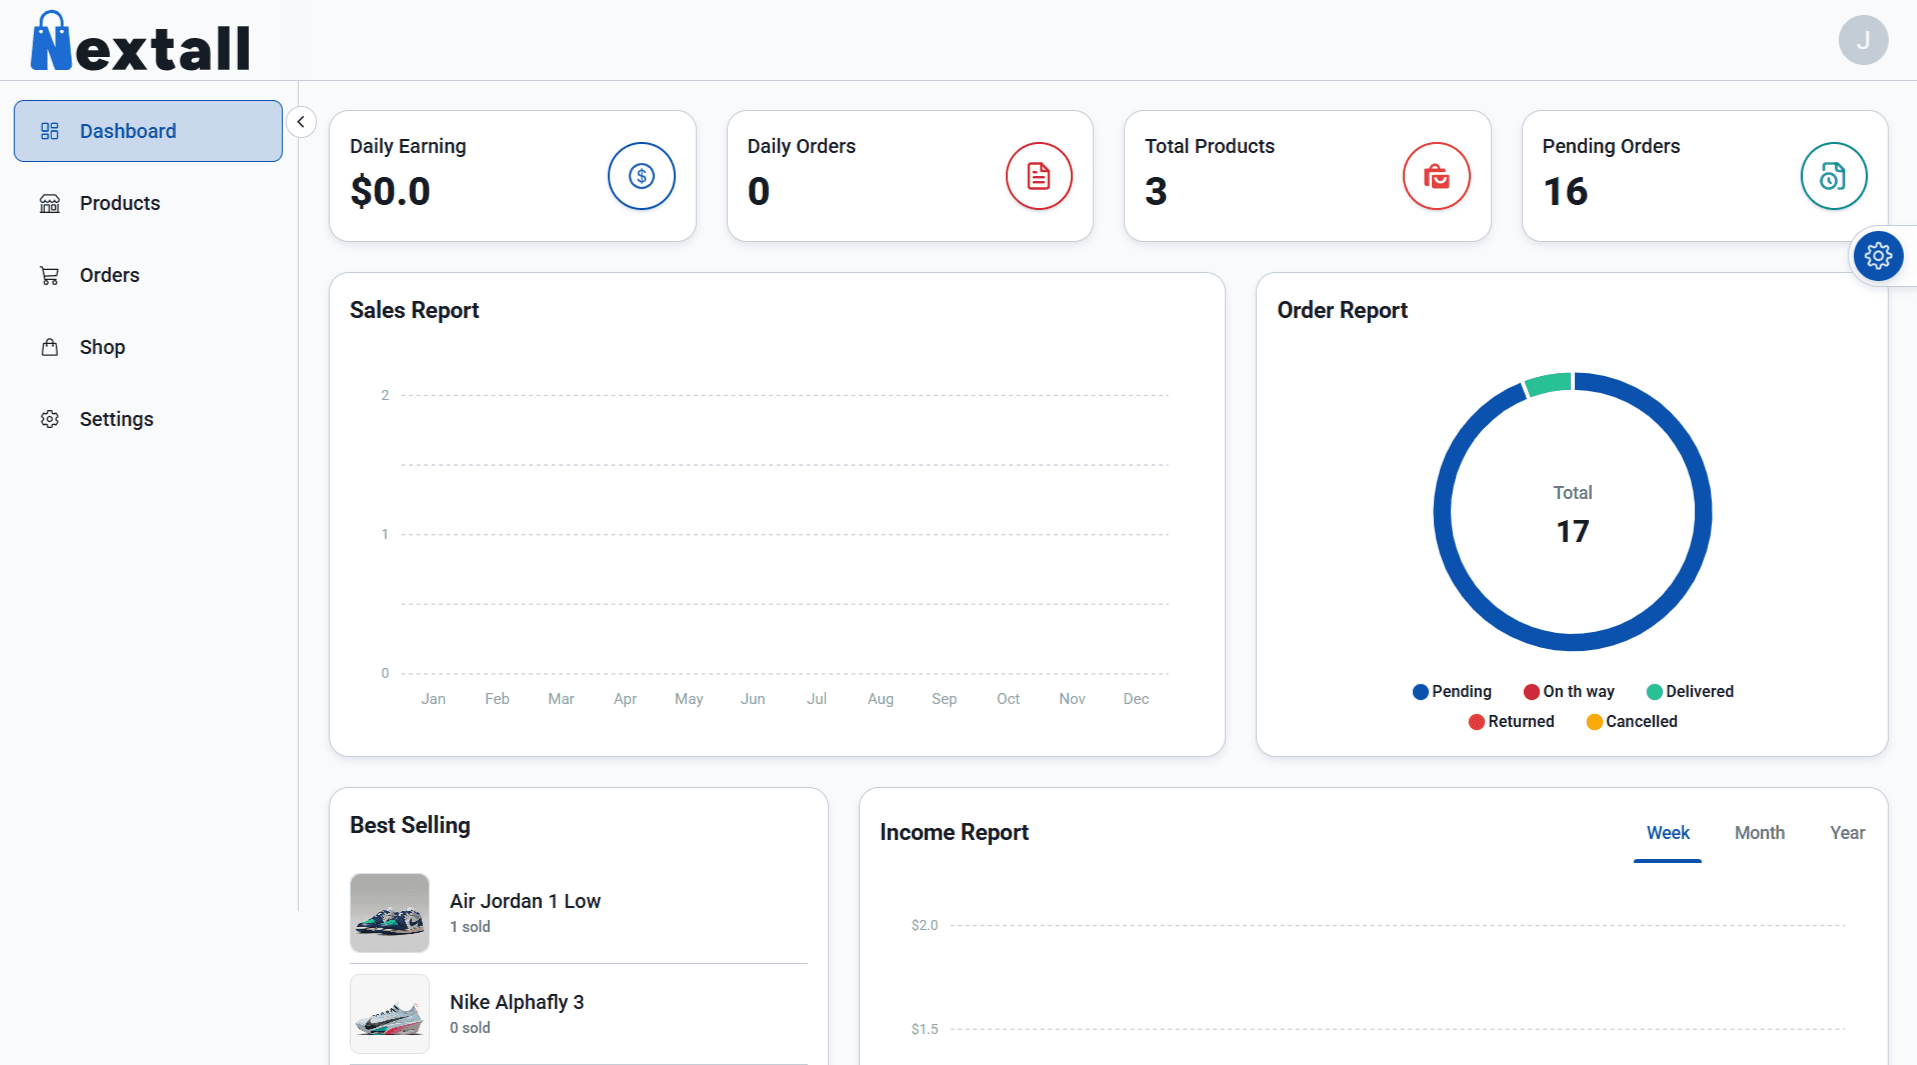The height and width of the screenshot is (1065, 1917).
Task: Click the Pending Orders clock icon
Action: point(1833,176)
